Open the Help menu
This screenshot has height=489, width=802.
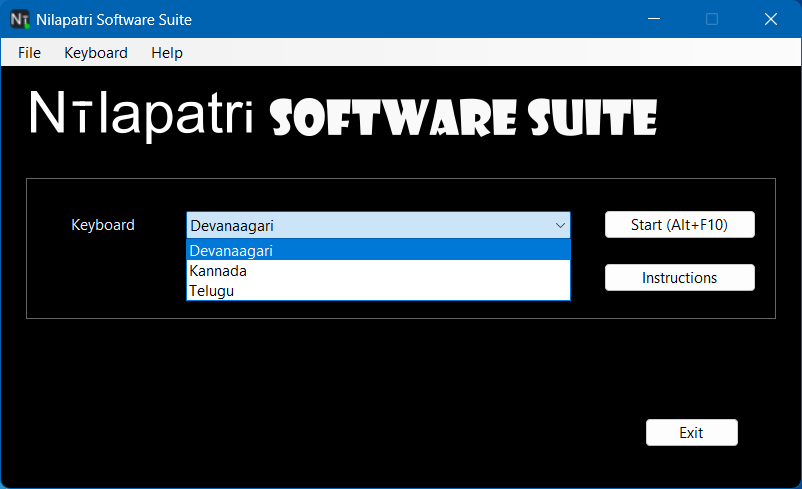point(167,53)
